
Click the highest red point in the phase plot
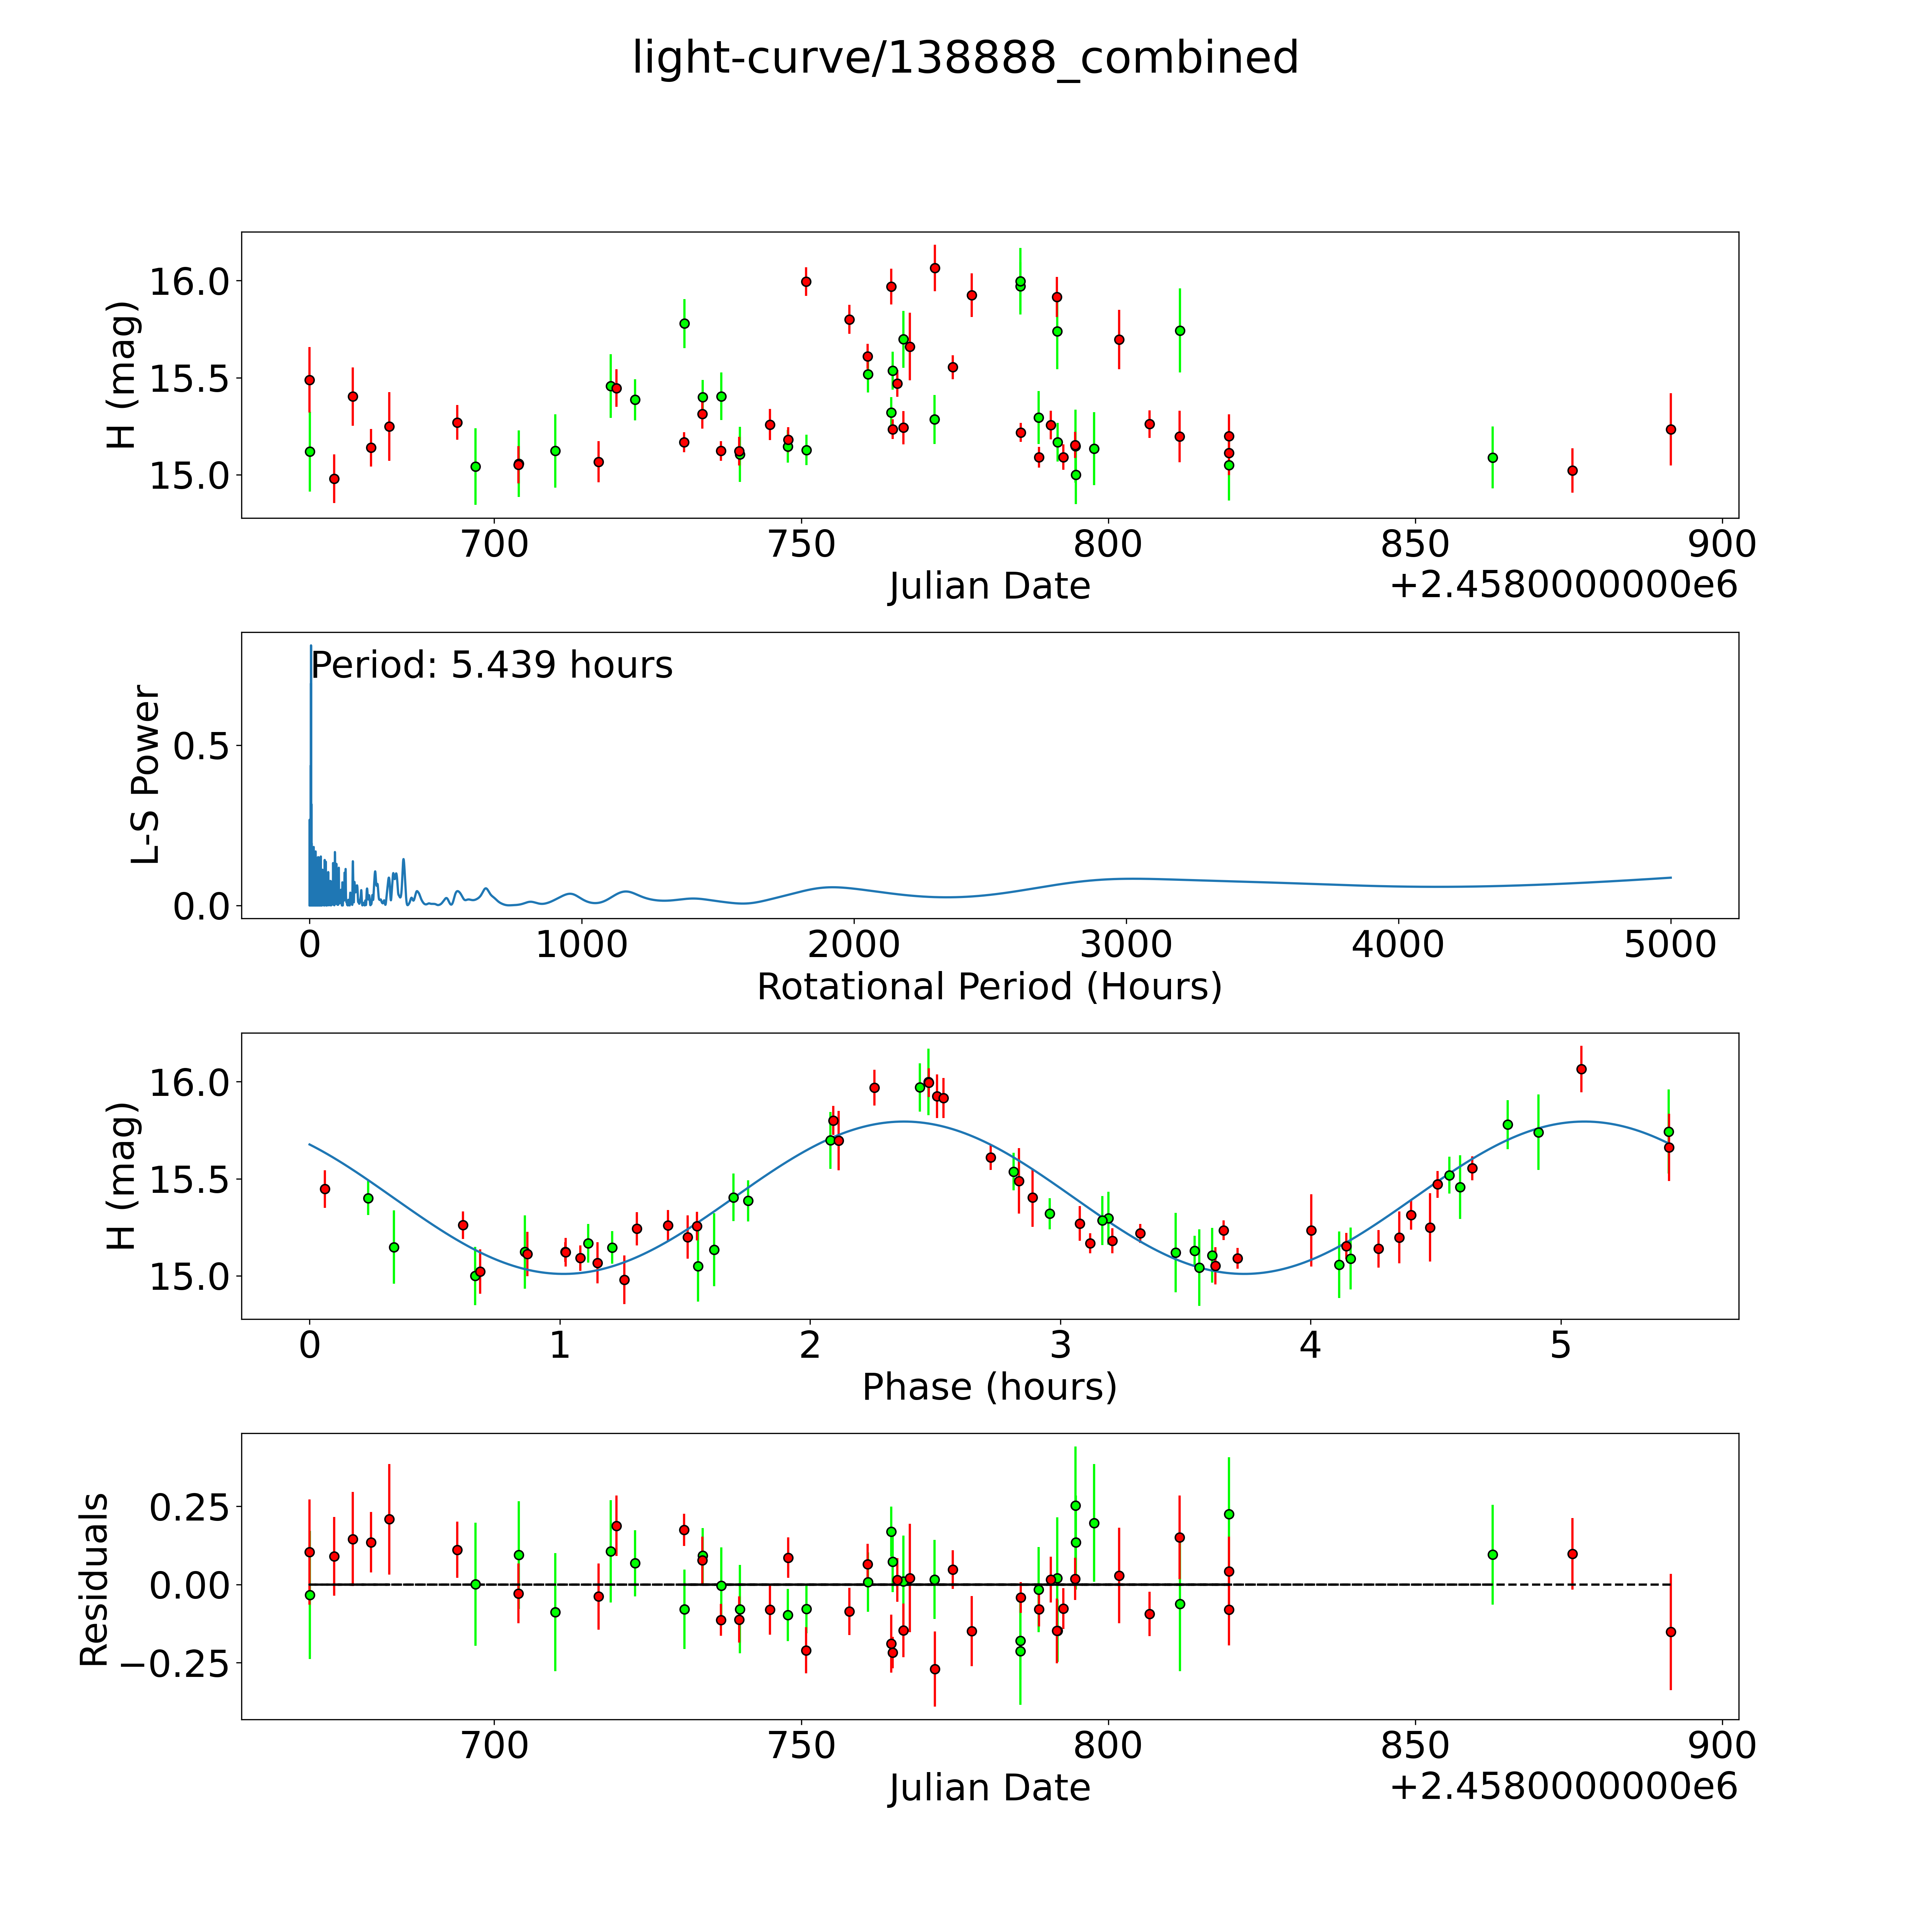coord(1581,1069)
